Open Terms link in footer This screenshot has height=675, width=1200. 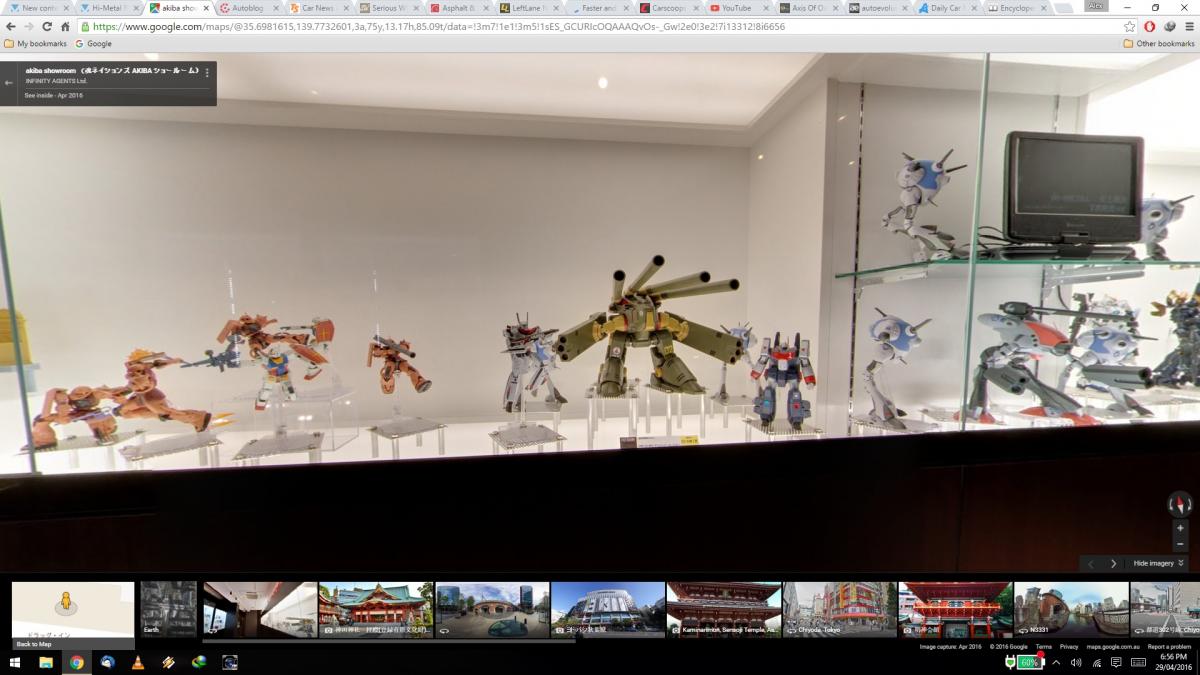1044,647
